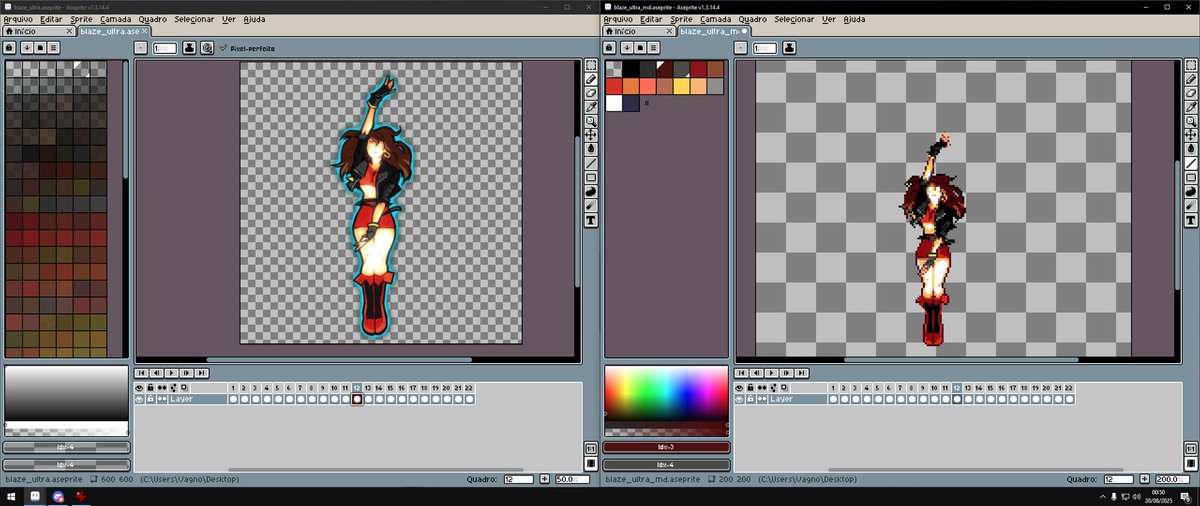
Task: Add new frame with plus button in left window
Action: pyautogui.click(x=544, y=480)
